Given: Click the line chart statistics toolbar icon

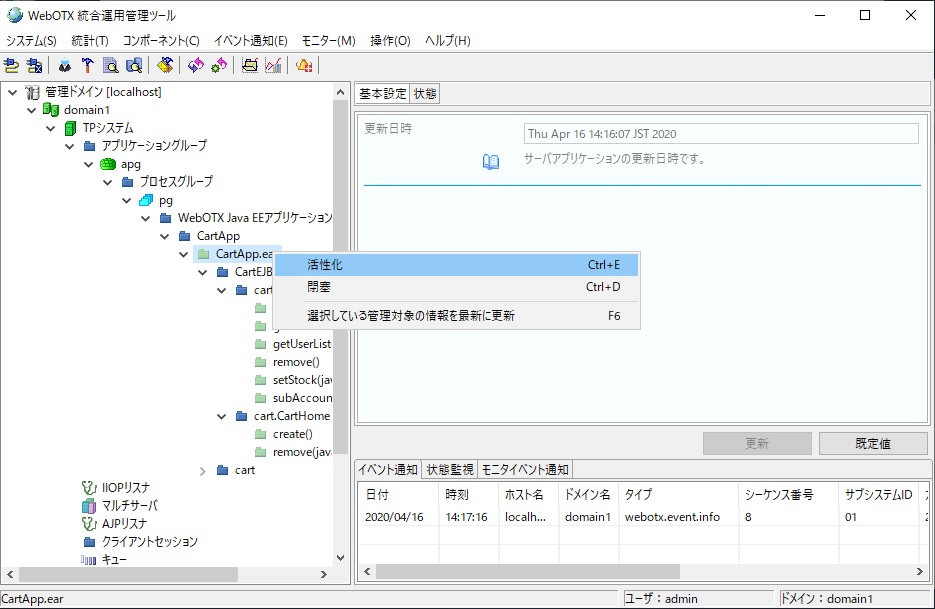Looking at the screenshot, I should click(x=272, y=66).
